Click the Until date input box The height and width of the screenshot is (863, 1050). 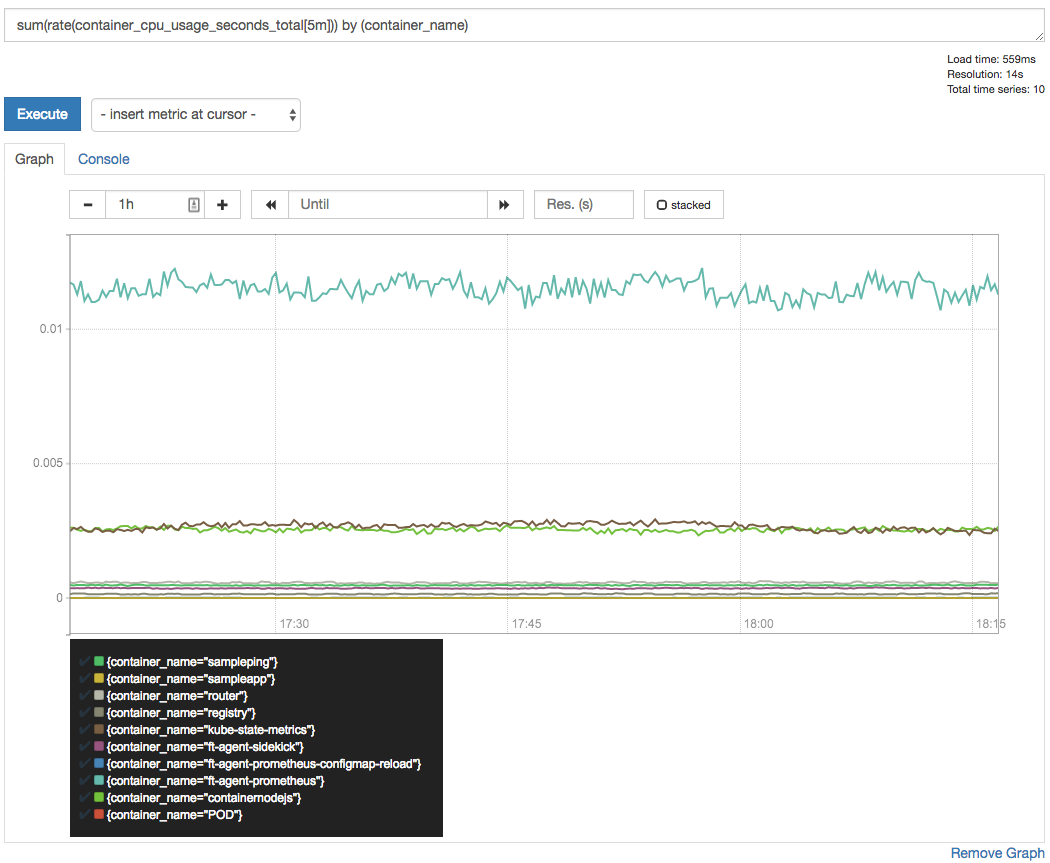point(387,204)
